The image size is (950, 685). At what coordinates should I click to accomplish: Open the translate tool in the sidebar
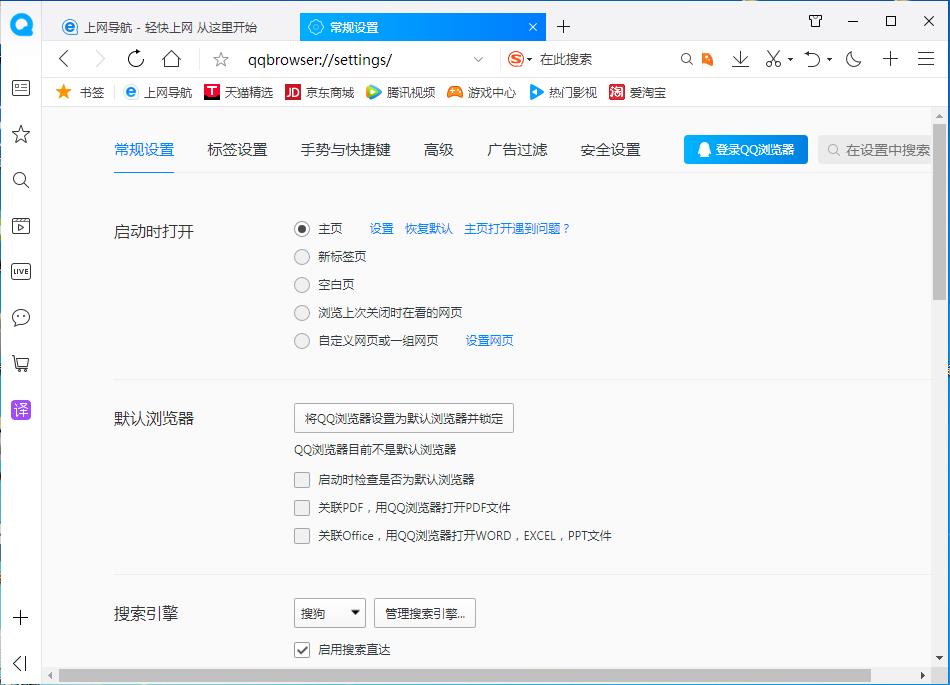(x=20, y=410)
